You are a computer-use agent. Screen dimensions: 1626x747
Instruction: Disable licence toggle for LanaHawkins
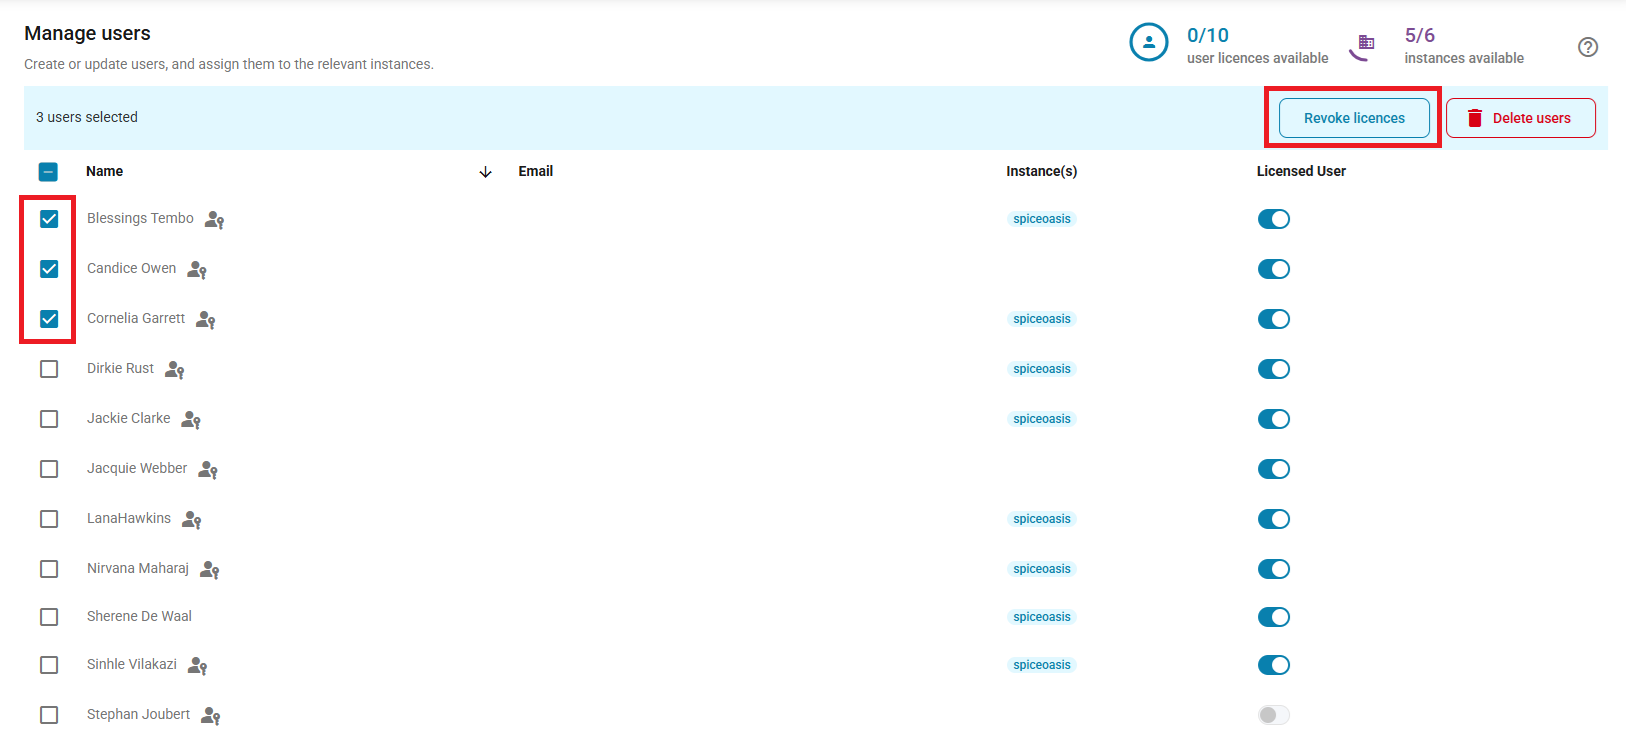pyautogui.click(x=1273, y=519)
